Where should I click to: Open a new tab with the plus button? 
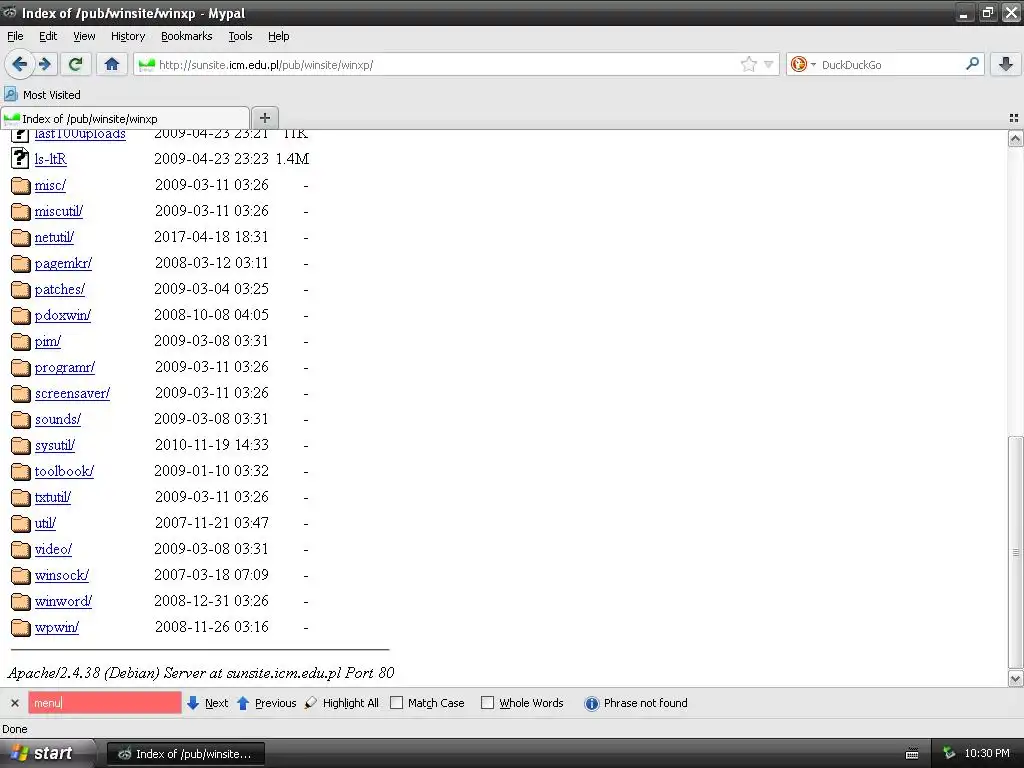[x=264, y=118]
